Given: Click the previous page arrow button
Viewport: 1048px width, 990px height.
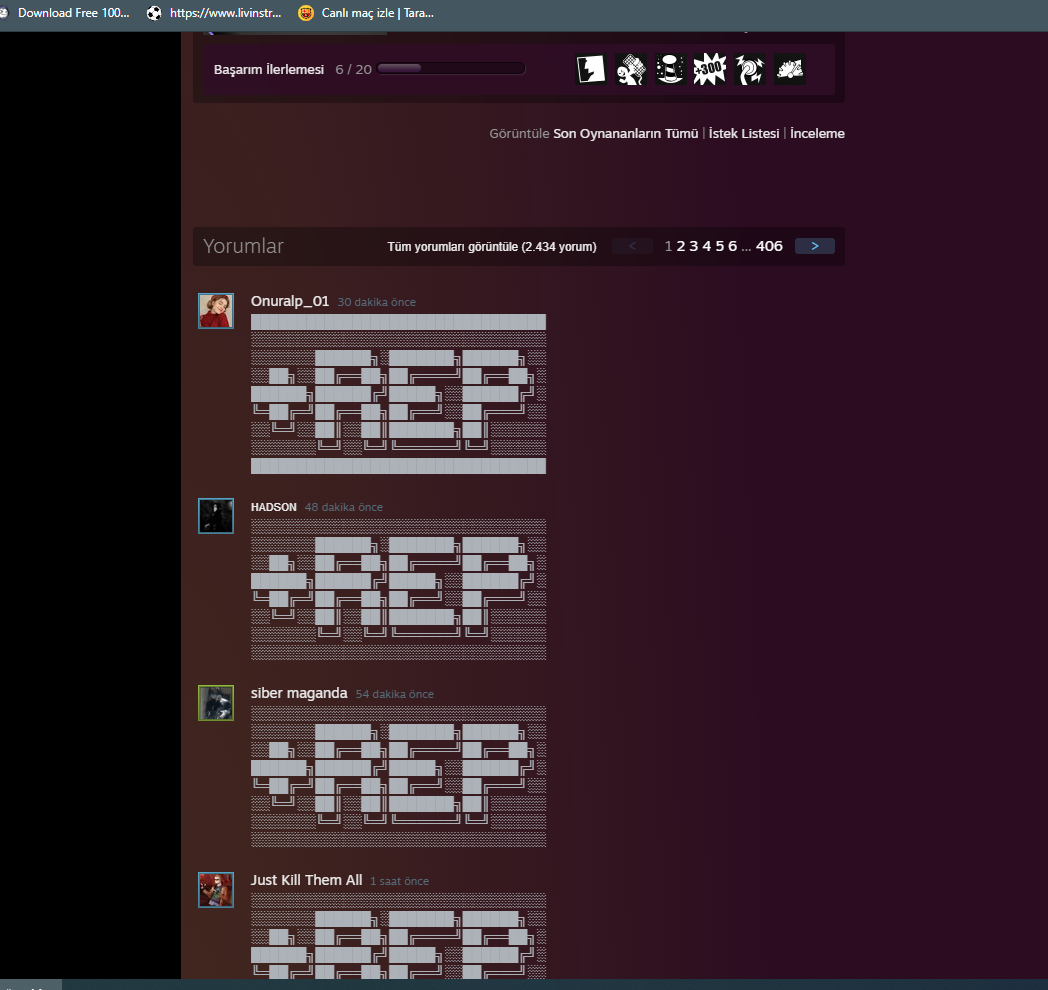Looking at the screenshot, I should coord(632,245).
